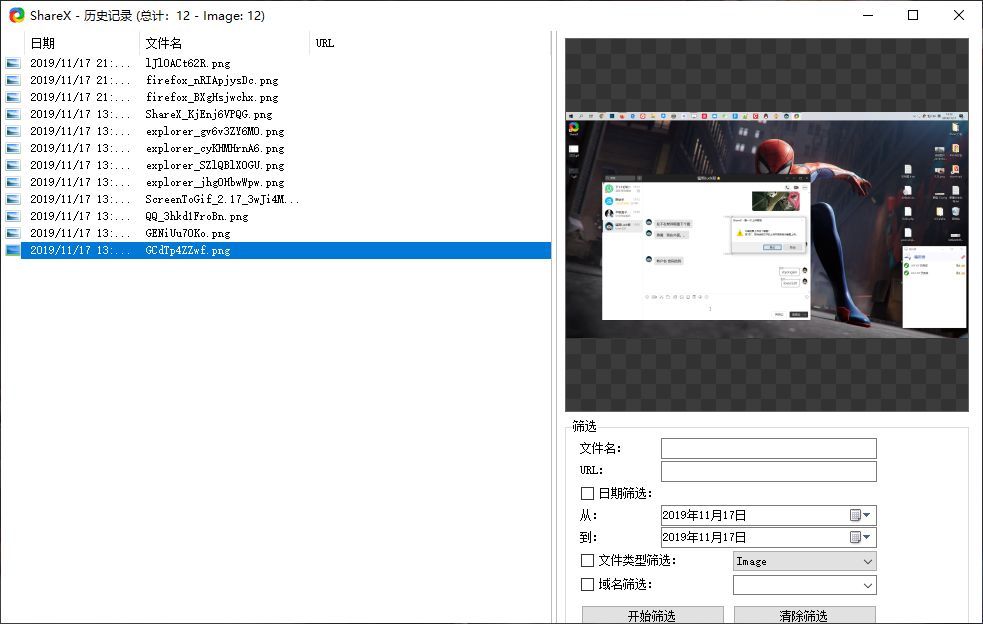The height and width of the screenshot is (624, 983).
Task: Click the file icon for ScreenToGif_2.17 entry
Action: 13,199
